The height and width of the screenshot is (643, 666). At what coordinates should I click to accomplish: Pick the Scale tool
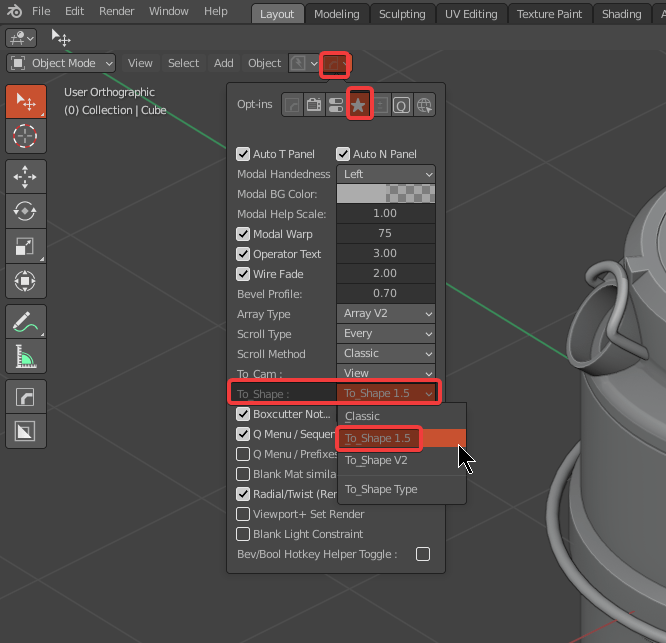(x=25, y=246)
